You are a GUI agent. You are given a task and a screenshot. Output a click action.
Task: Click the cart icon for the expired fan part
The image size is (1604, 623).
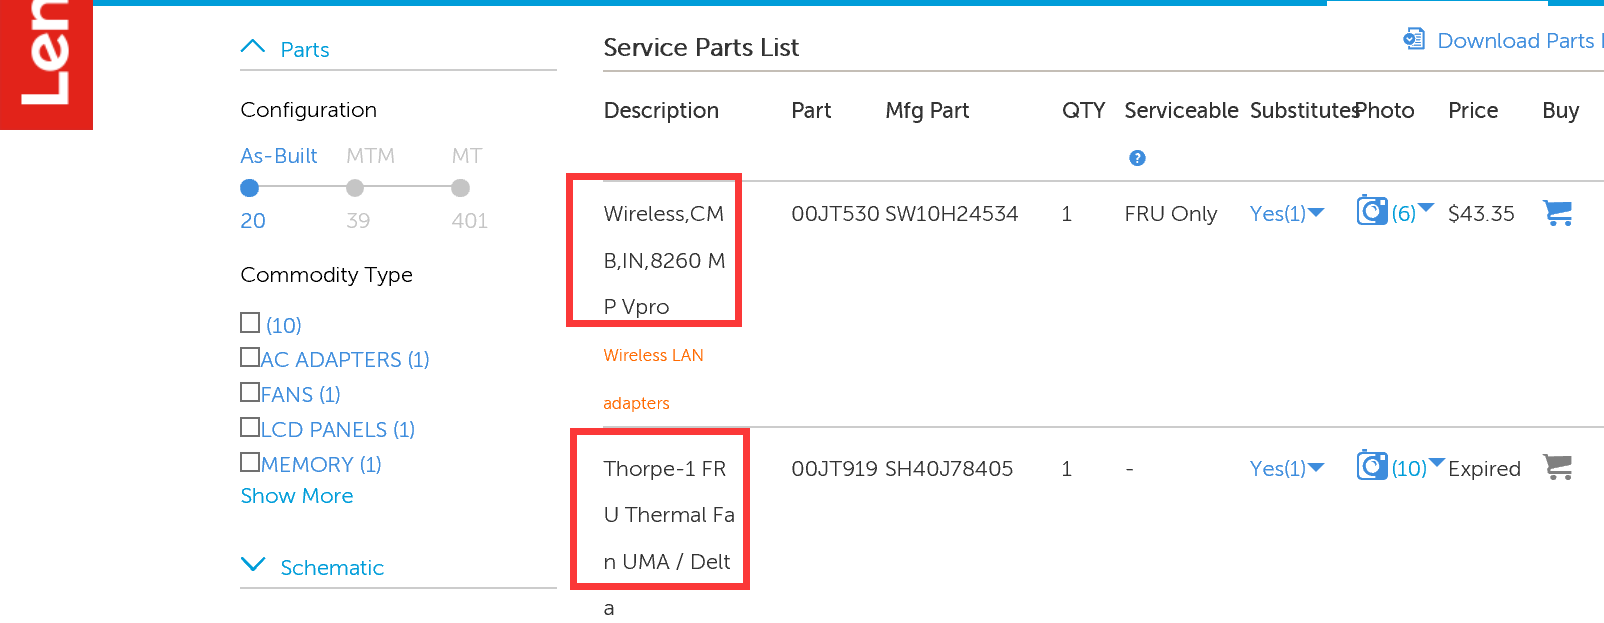1557,467
